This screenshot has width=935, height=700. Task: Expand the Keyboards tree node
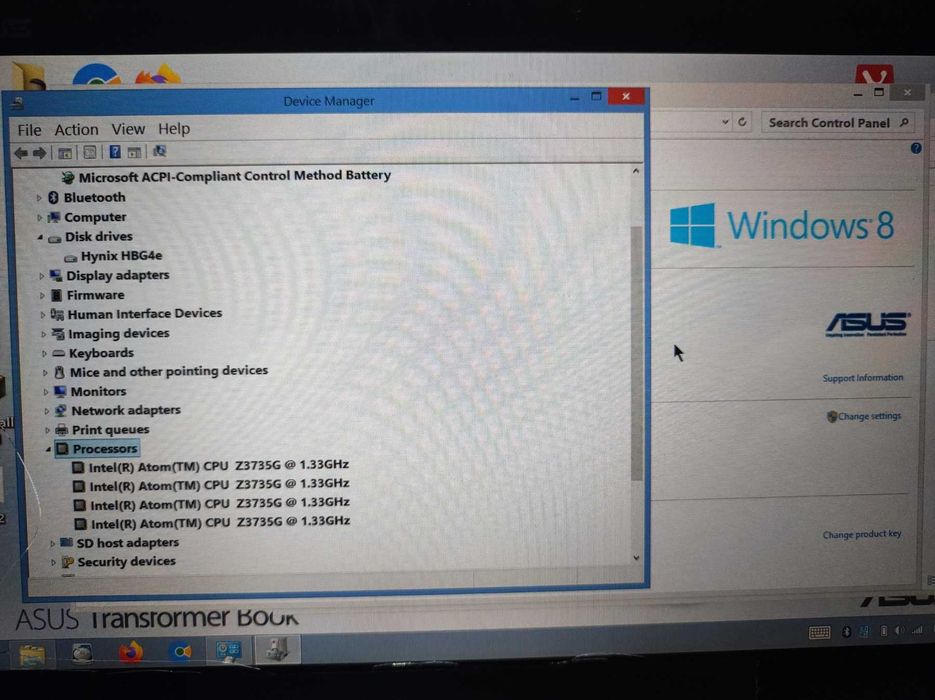(x=44, y=354)
